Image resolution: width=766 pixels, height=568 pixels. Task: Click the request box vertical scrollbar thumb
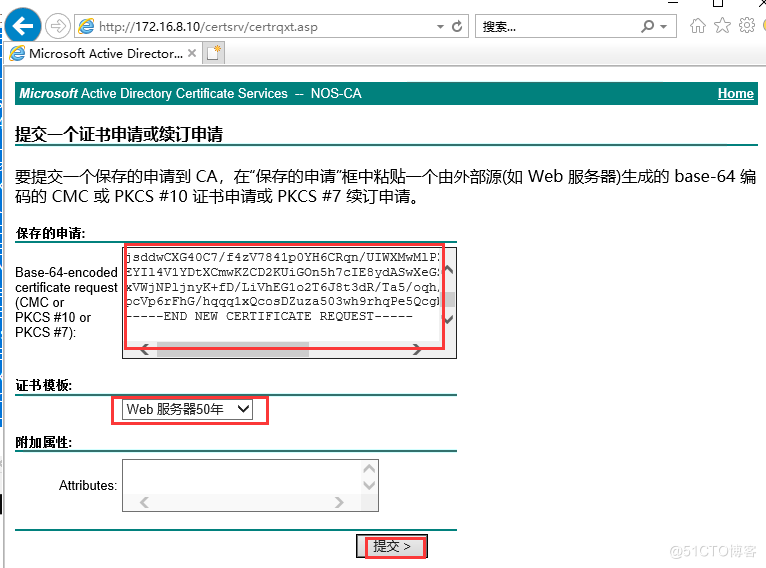click(x=449, y=299)
